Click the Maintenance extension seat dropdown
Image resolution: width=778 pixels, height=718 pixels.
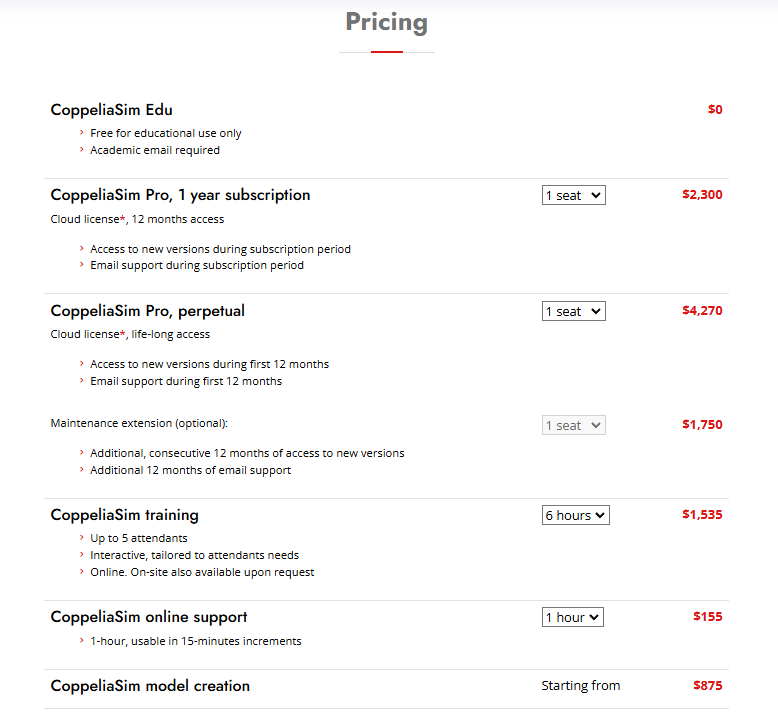pyautogui.click(x=573, y=425)
